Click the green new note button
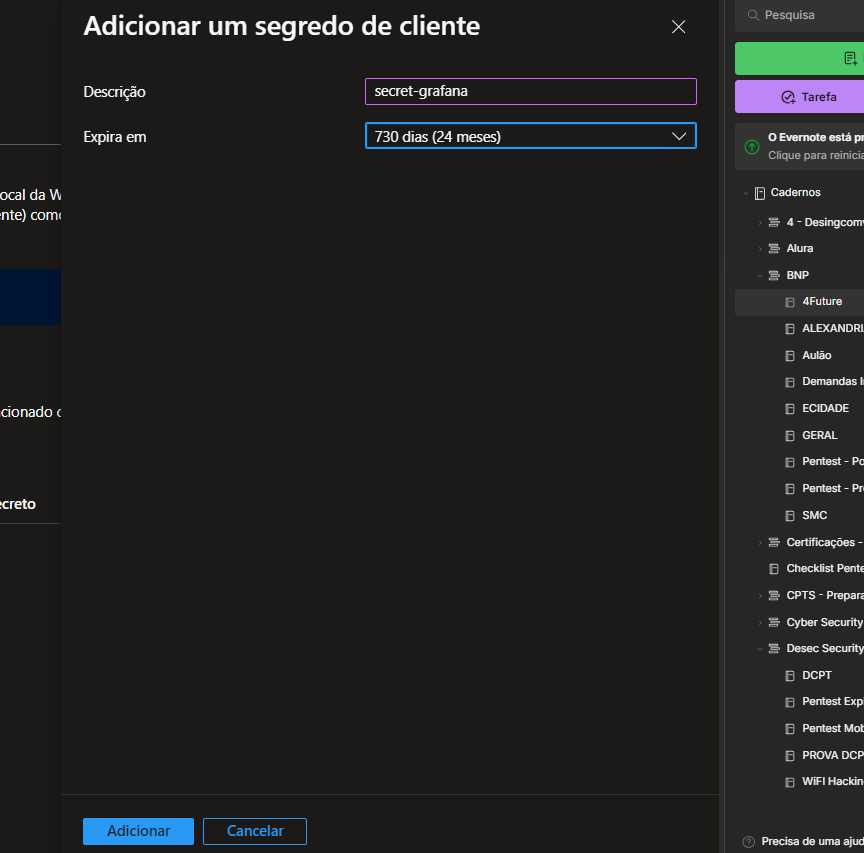Viewport: 864px width, 853px height. tap(800, 59)
